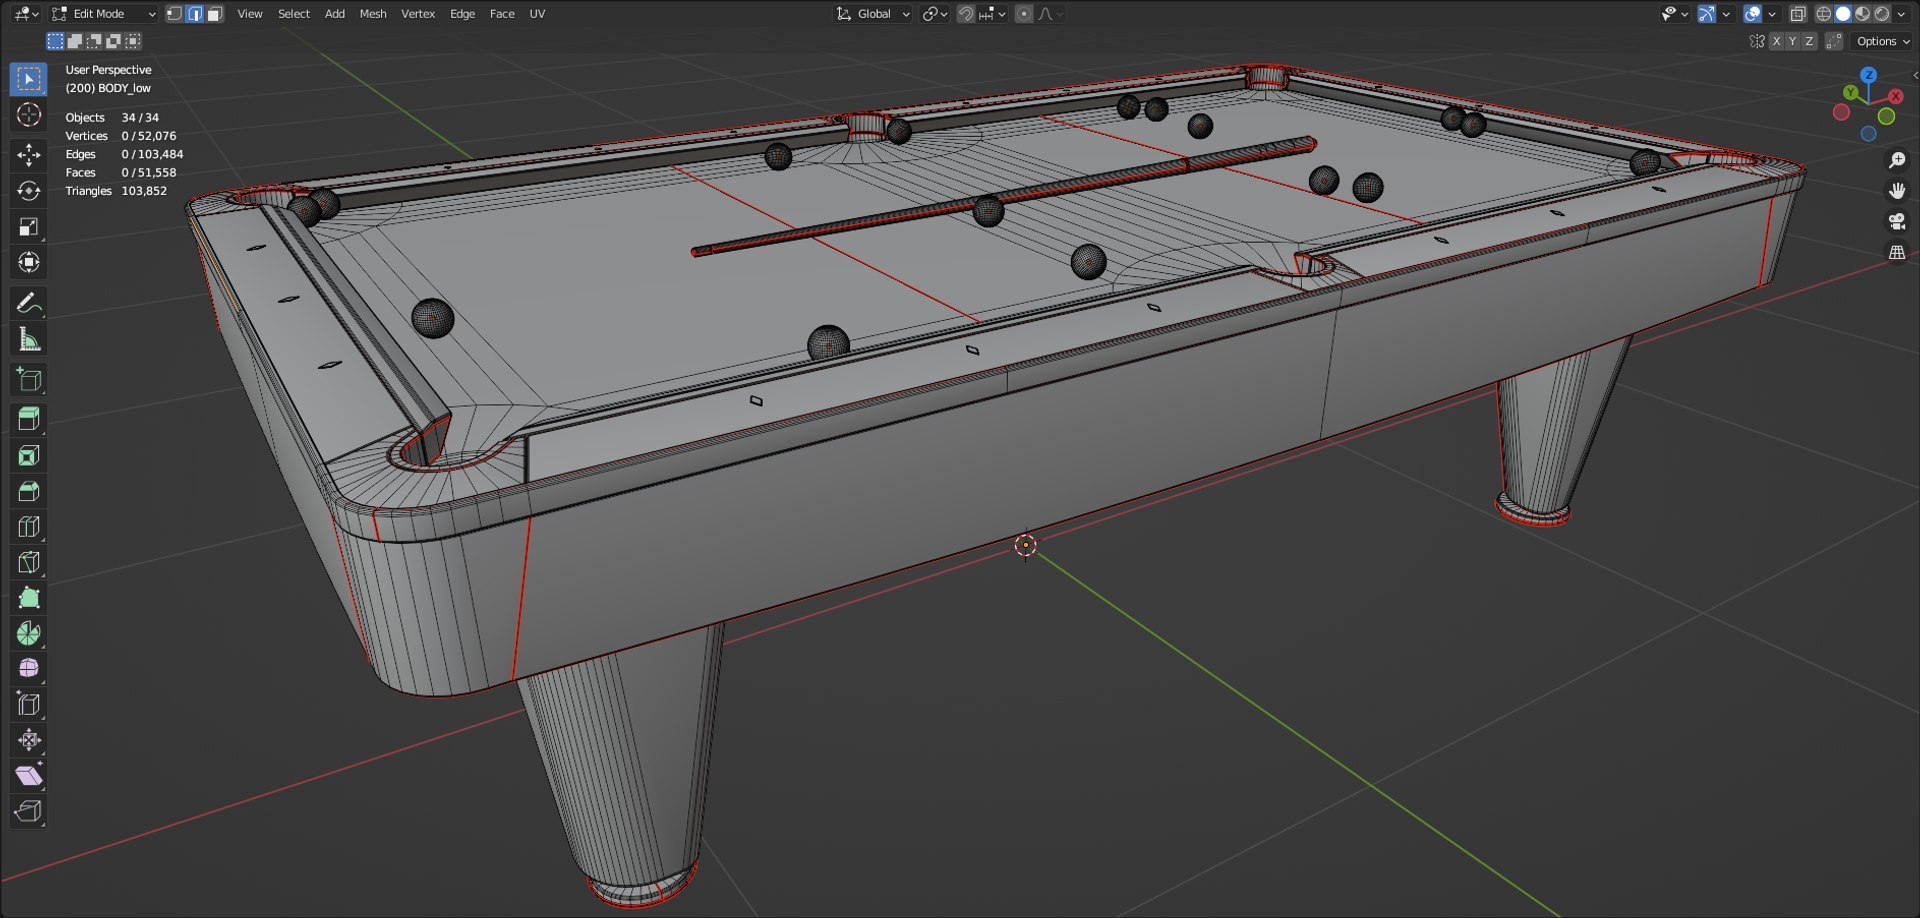This screenshot has width=1920, height=918.
Task: Expand the overlays dropdown arrow
Action: [x=1772, y=14]
